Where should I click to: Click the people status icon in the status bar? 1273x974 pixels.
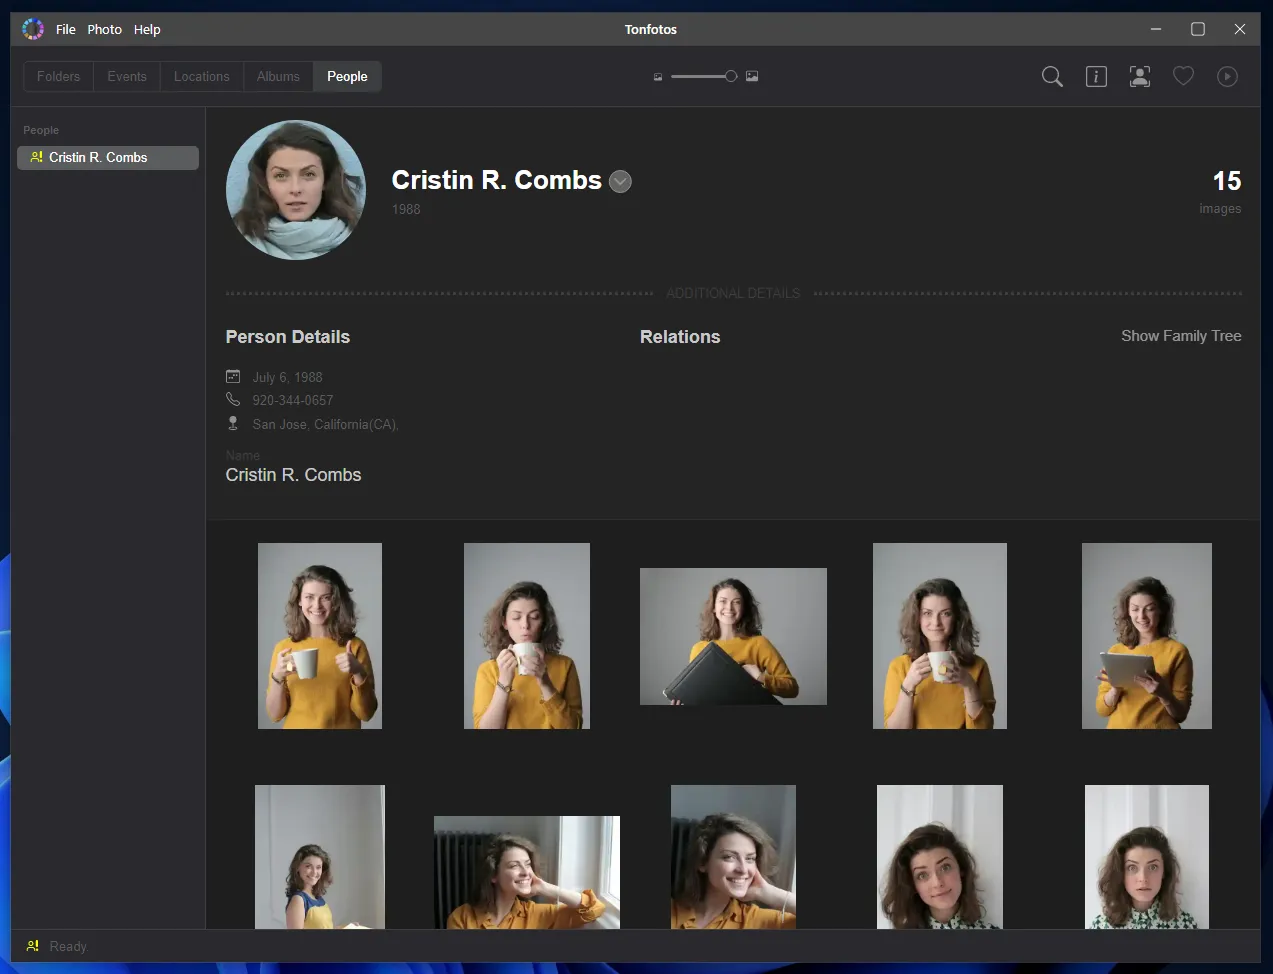33,945
